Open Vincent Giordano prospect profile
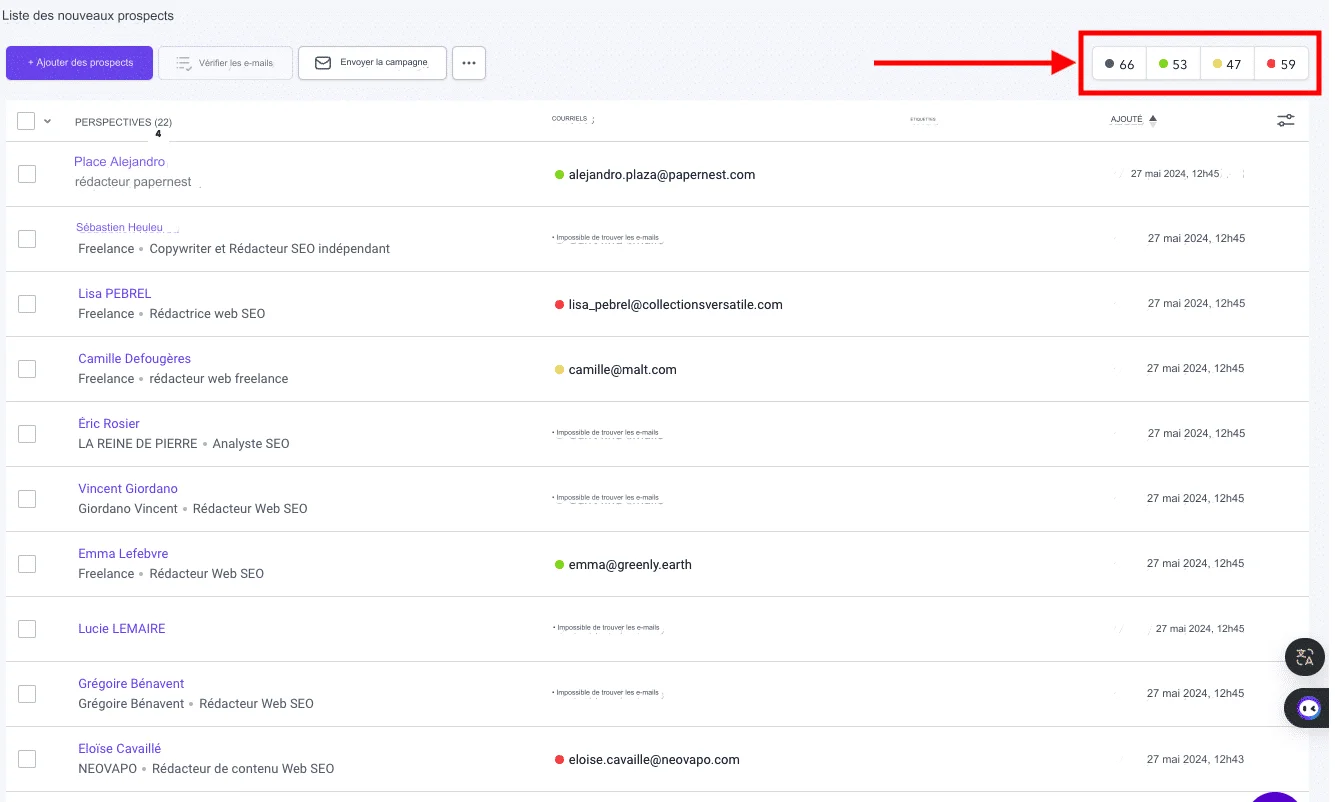 (128, 489)
